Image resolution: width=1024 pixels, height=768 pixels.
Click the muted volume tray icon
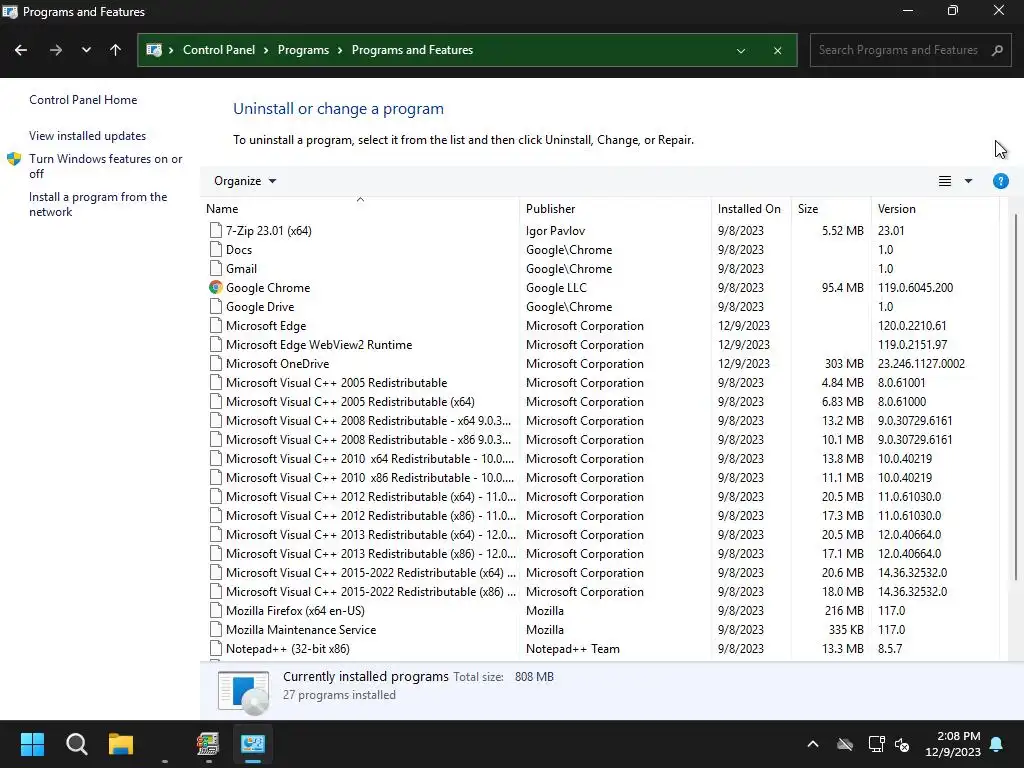pos(903,744)
